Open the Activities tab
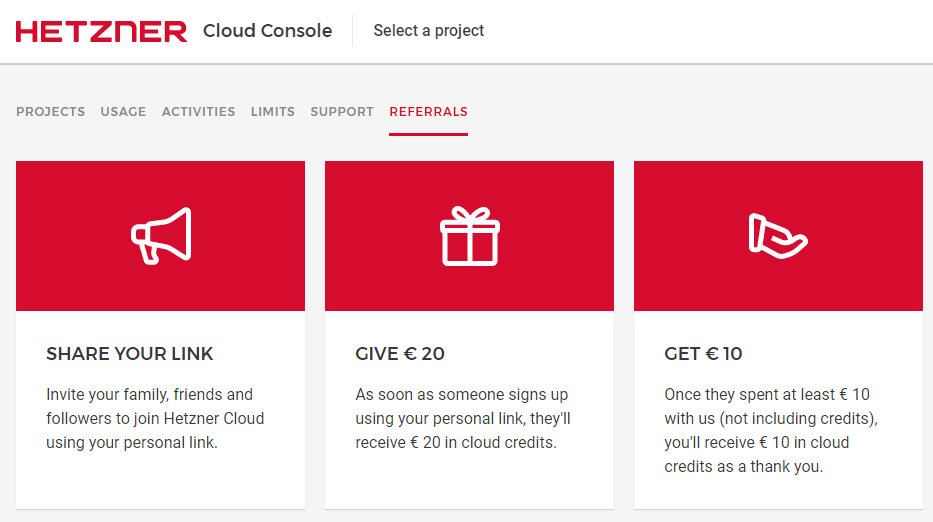This screenshot has width=933, height=522. coord(199,112)
